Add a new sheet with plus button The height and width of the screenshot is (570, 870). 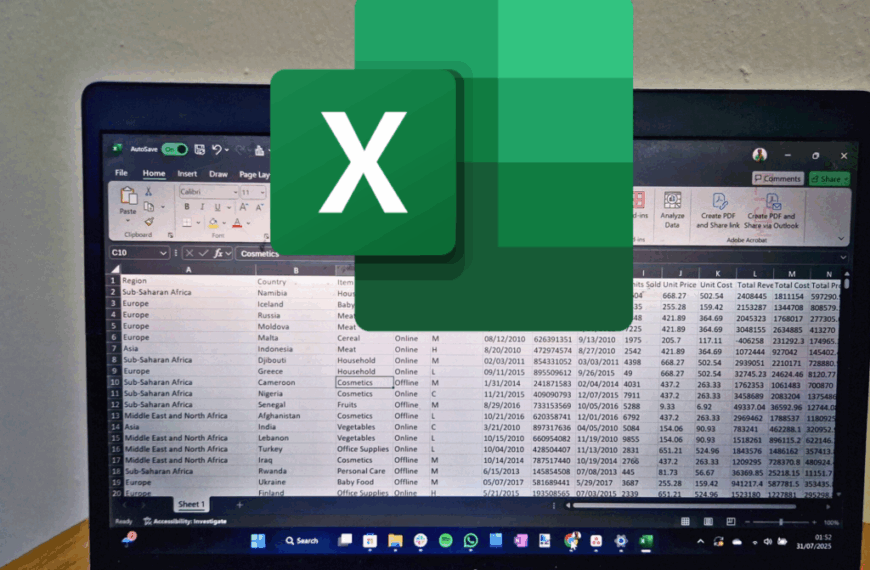pyautogui.click(x=239, y=505)
